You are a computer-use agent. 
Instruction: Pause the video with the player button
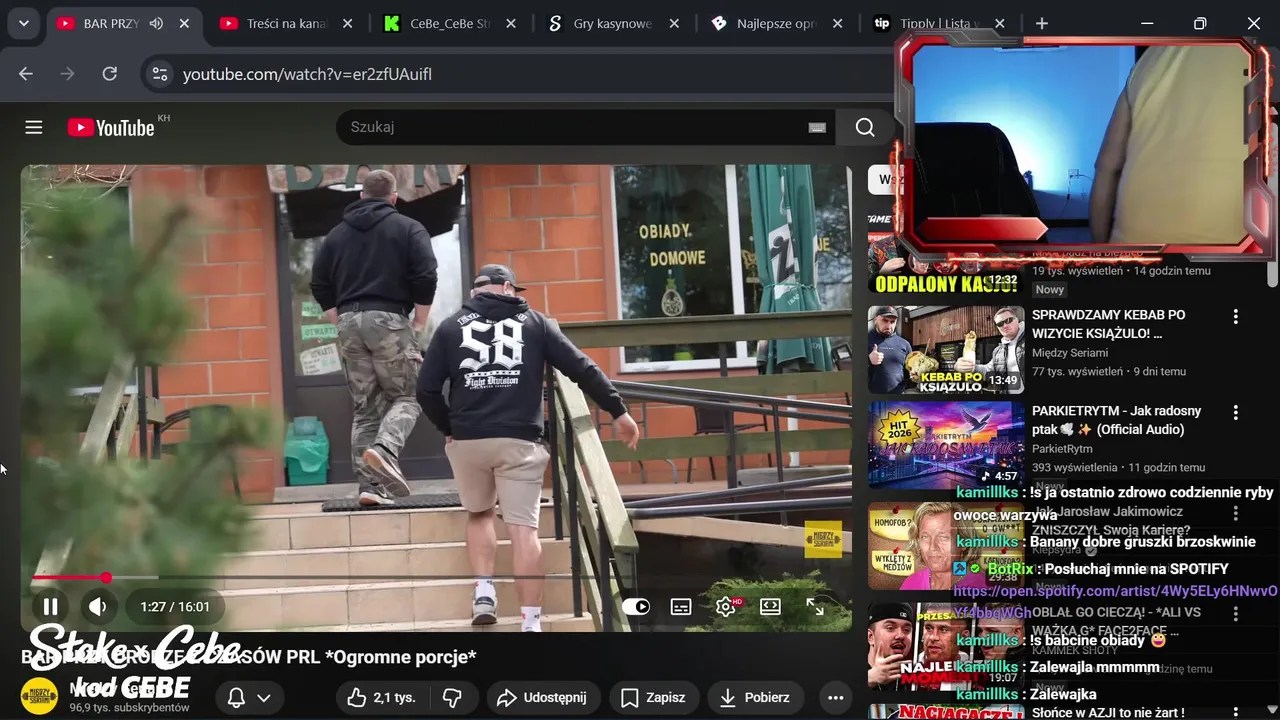[x=50, y=606]
